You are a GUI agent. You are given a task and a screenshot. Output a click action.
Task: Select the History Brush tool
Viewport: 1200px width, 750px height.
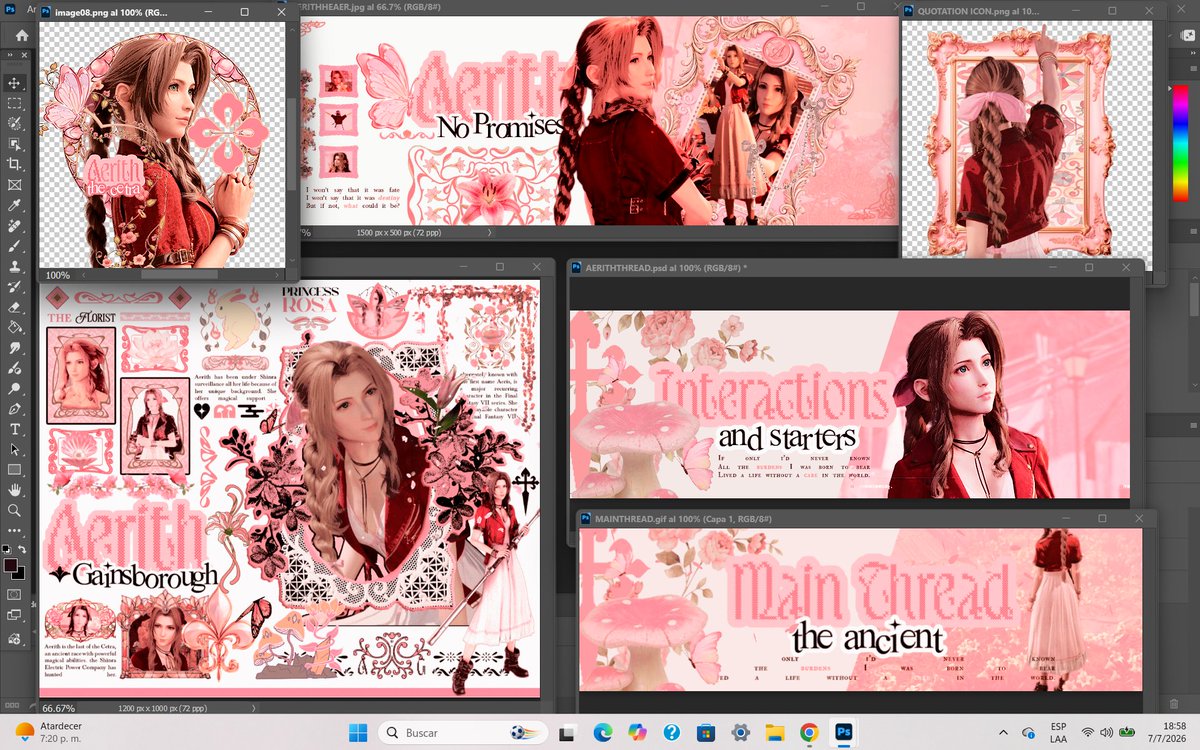(x=15, y=287)
